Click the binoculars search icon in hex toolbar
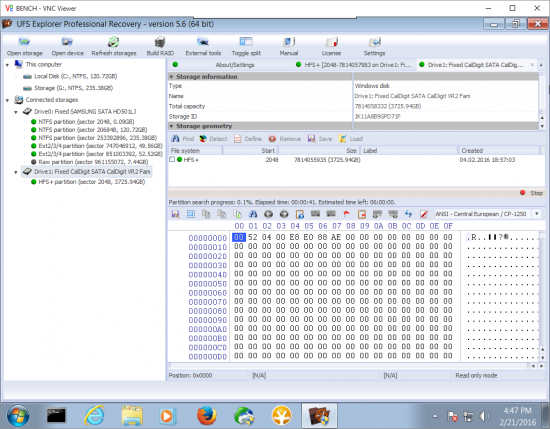This screenshot has height=429, width=550. point(253,214)
